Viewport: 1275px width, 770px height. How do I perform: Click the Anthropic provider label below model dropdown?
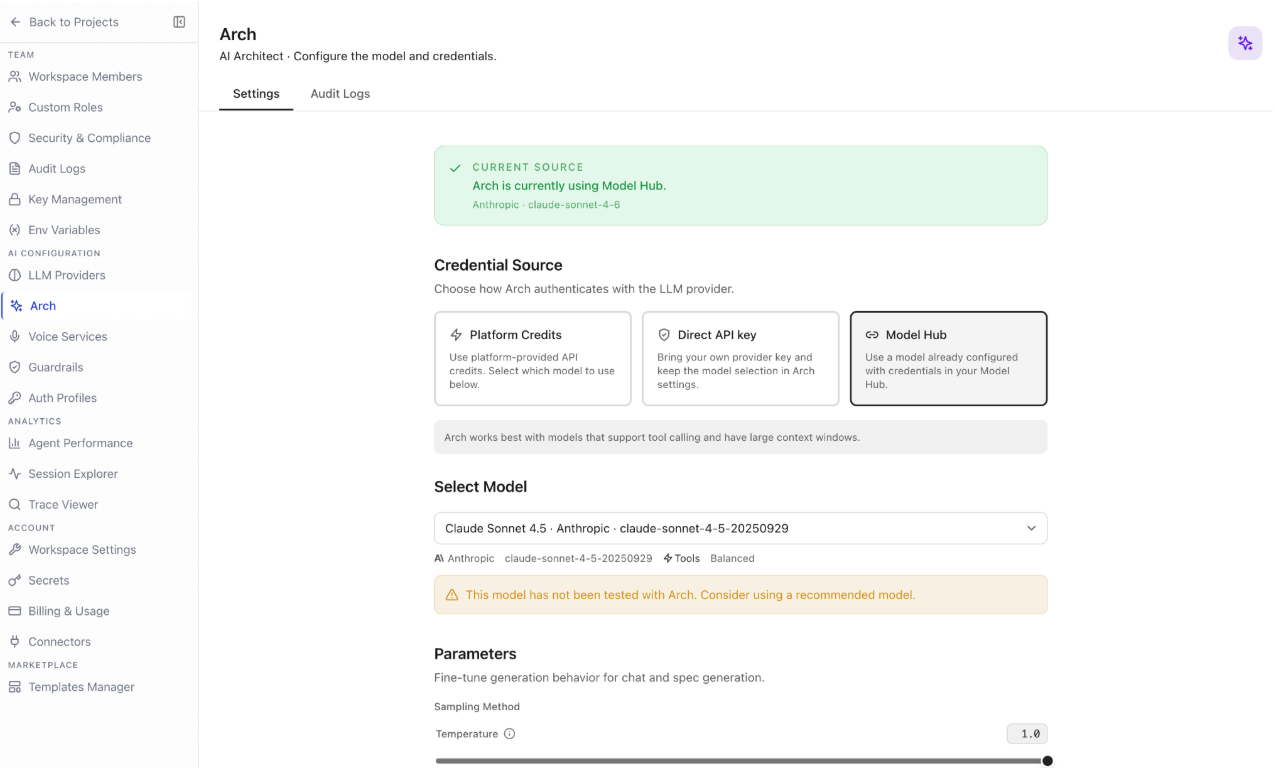pos(464,558)
